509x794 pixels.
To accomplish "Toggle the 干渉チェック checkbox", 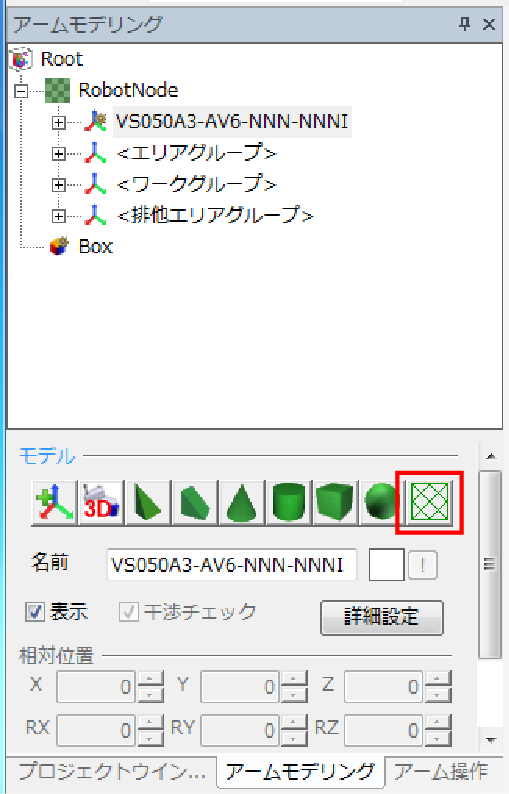I will 129,612.
